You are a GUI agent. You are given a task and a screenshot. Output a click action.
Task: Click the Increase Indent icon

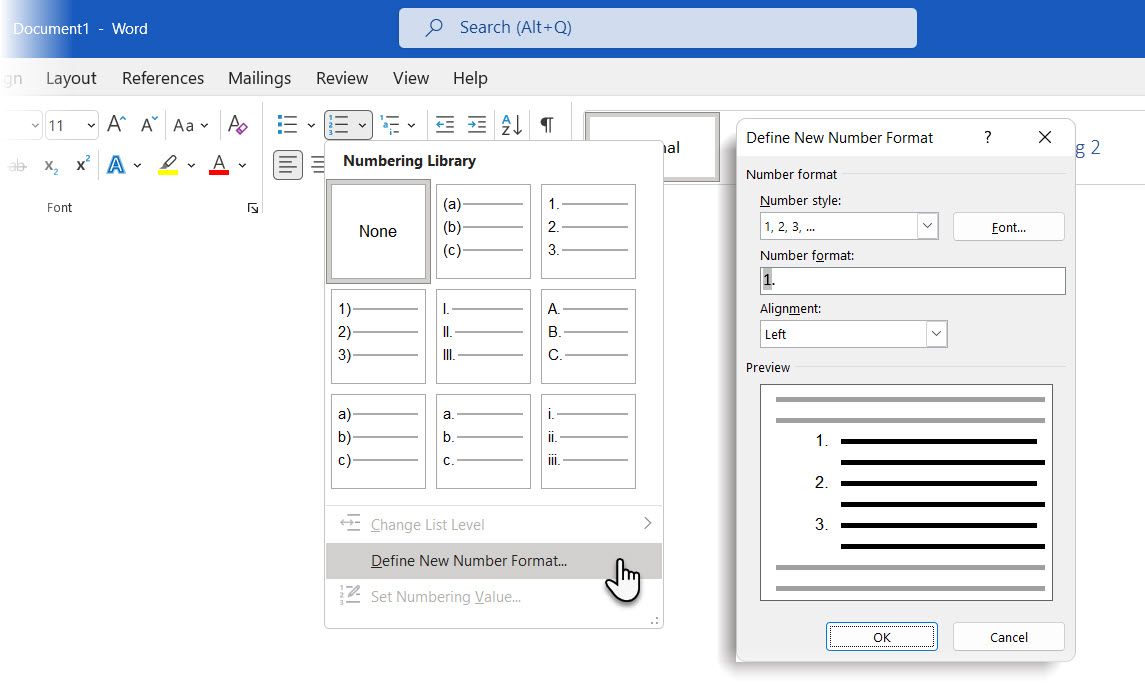(x=477, y=124)
